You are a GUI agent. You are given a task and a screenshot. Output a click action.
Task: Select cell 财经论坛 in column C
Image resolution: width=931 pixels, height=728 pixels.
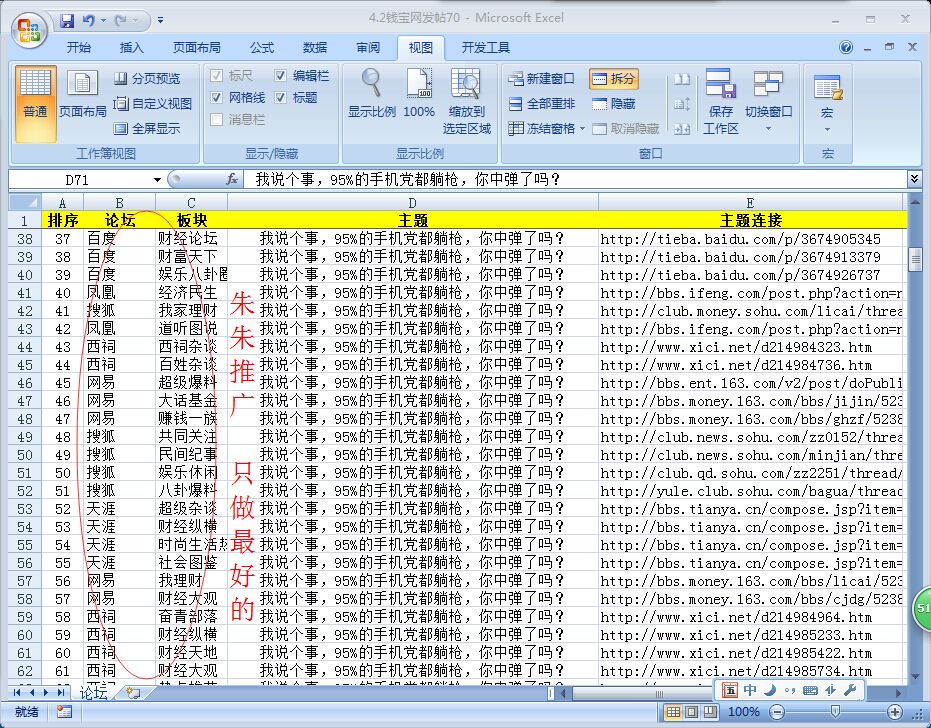tap(191, 239)
